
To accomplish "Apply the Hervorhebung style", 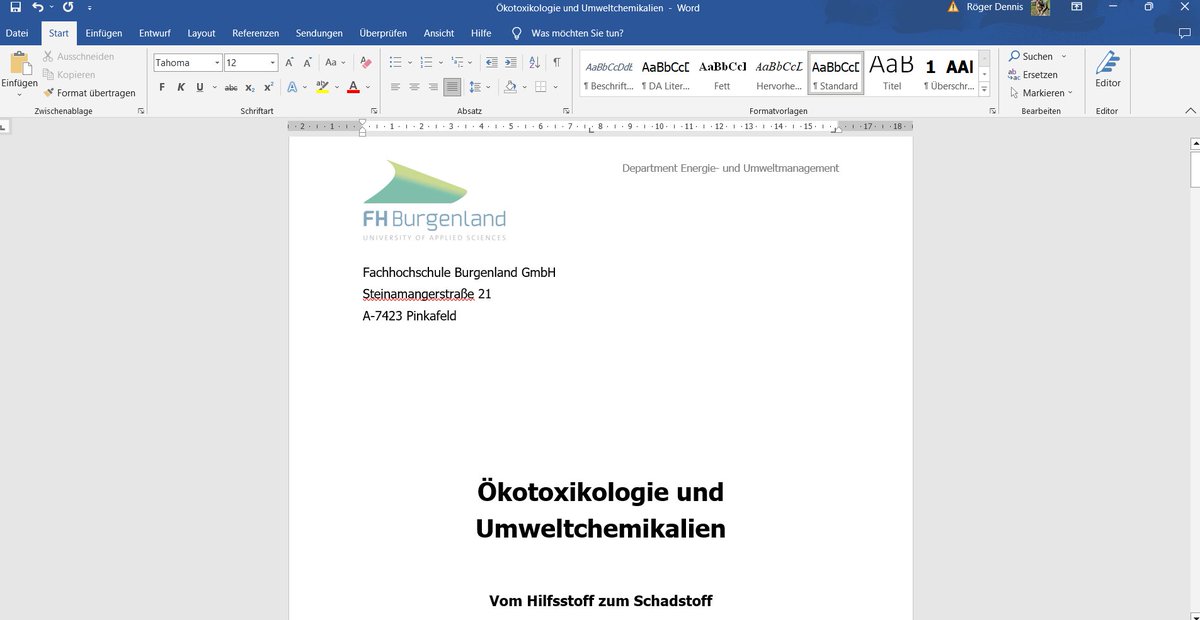I will tap(779, 73).
